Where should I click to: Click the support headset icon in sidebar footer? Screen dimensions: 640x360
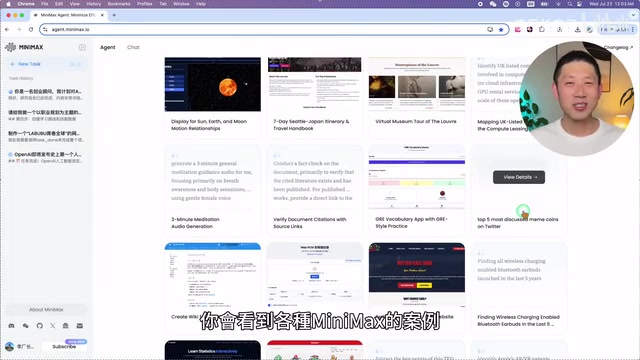pyautogui.click(x=66, y=326)
